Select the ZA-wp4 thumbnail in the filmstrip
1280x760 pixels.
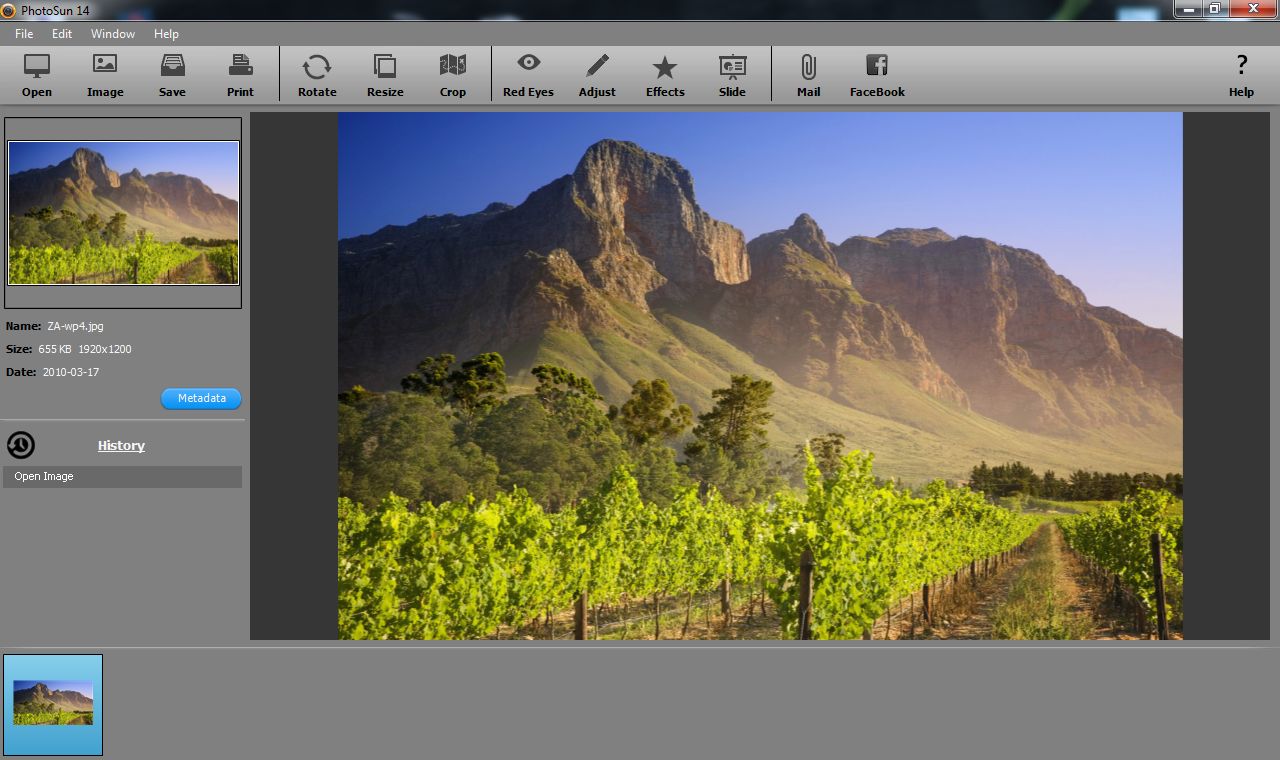tap(53, 704)
